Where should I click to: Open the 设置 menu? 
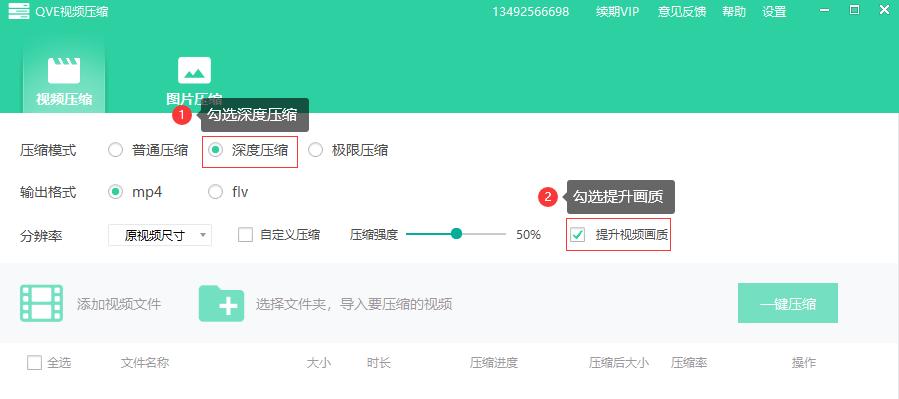[774, 11]
